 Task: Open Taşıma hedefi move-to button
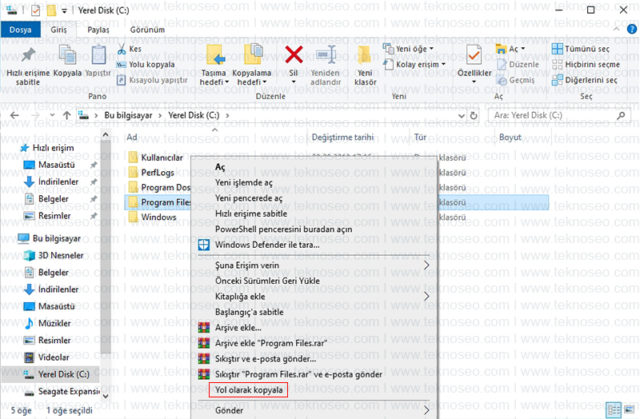click(x=213, y=65)
